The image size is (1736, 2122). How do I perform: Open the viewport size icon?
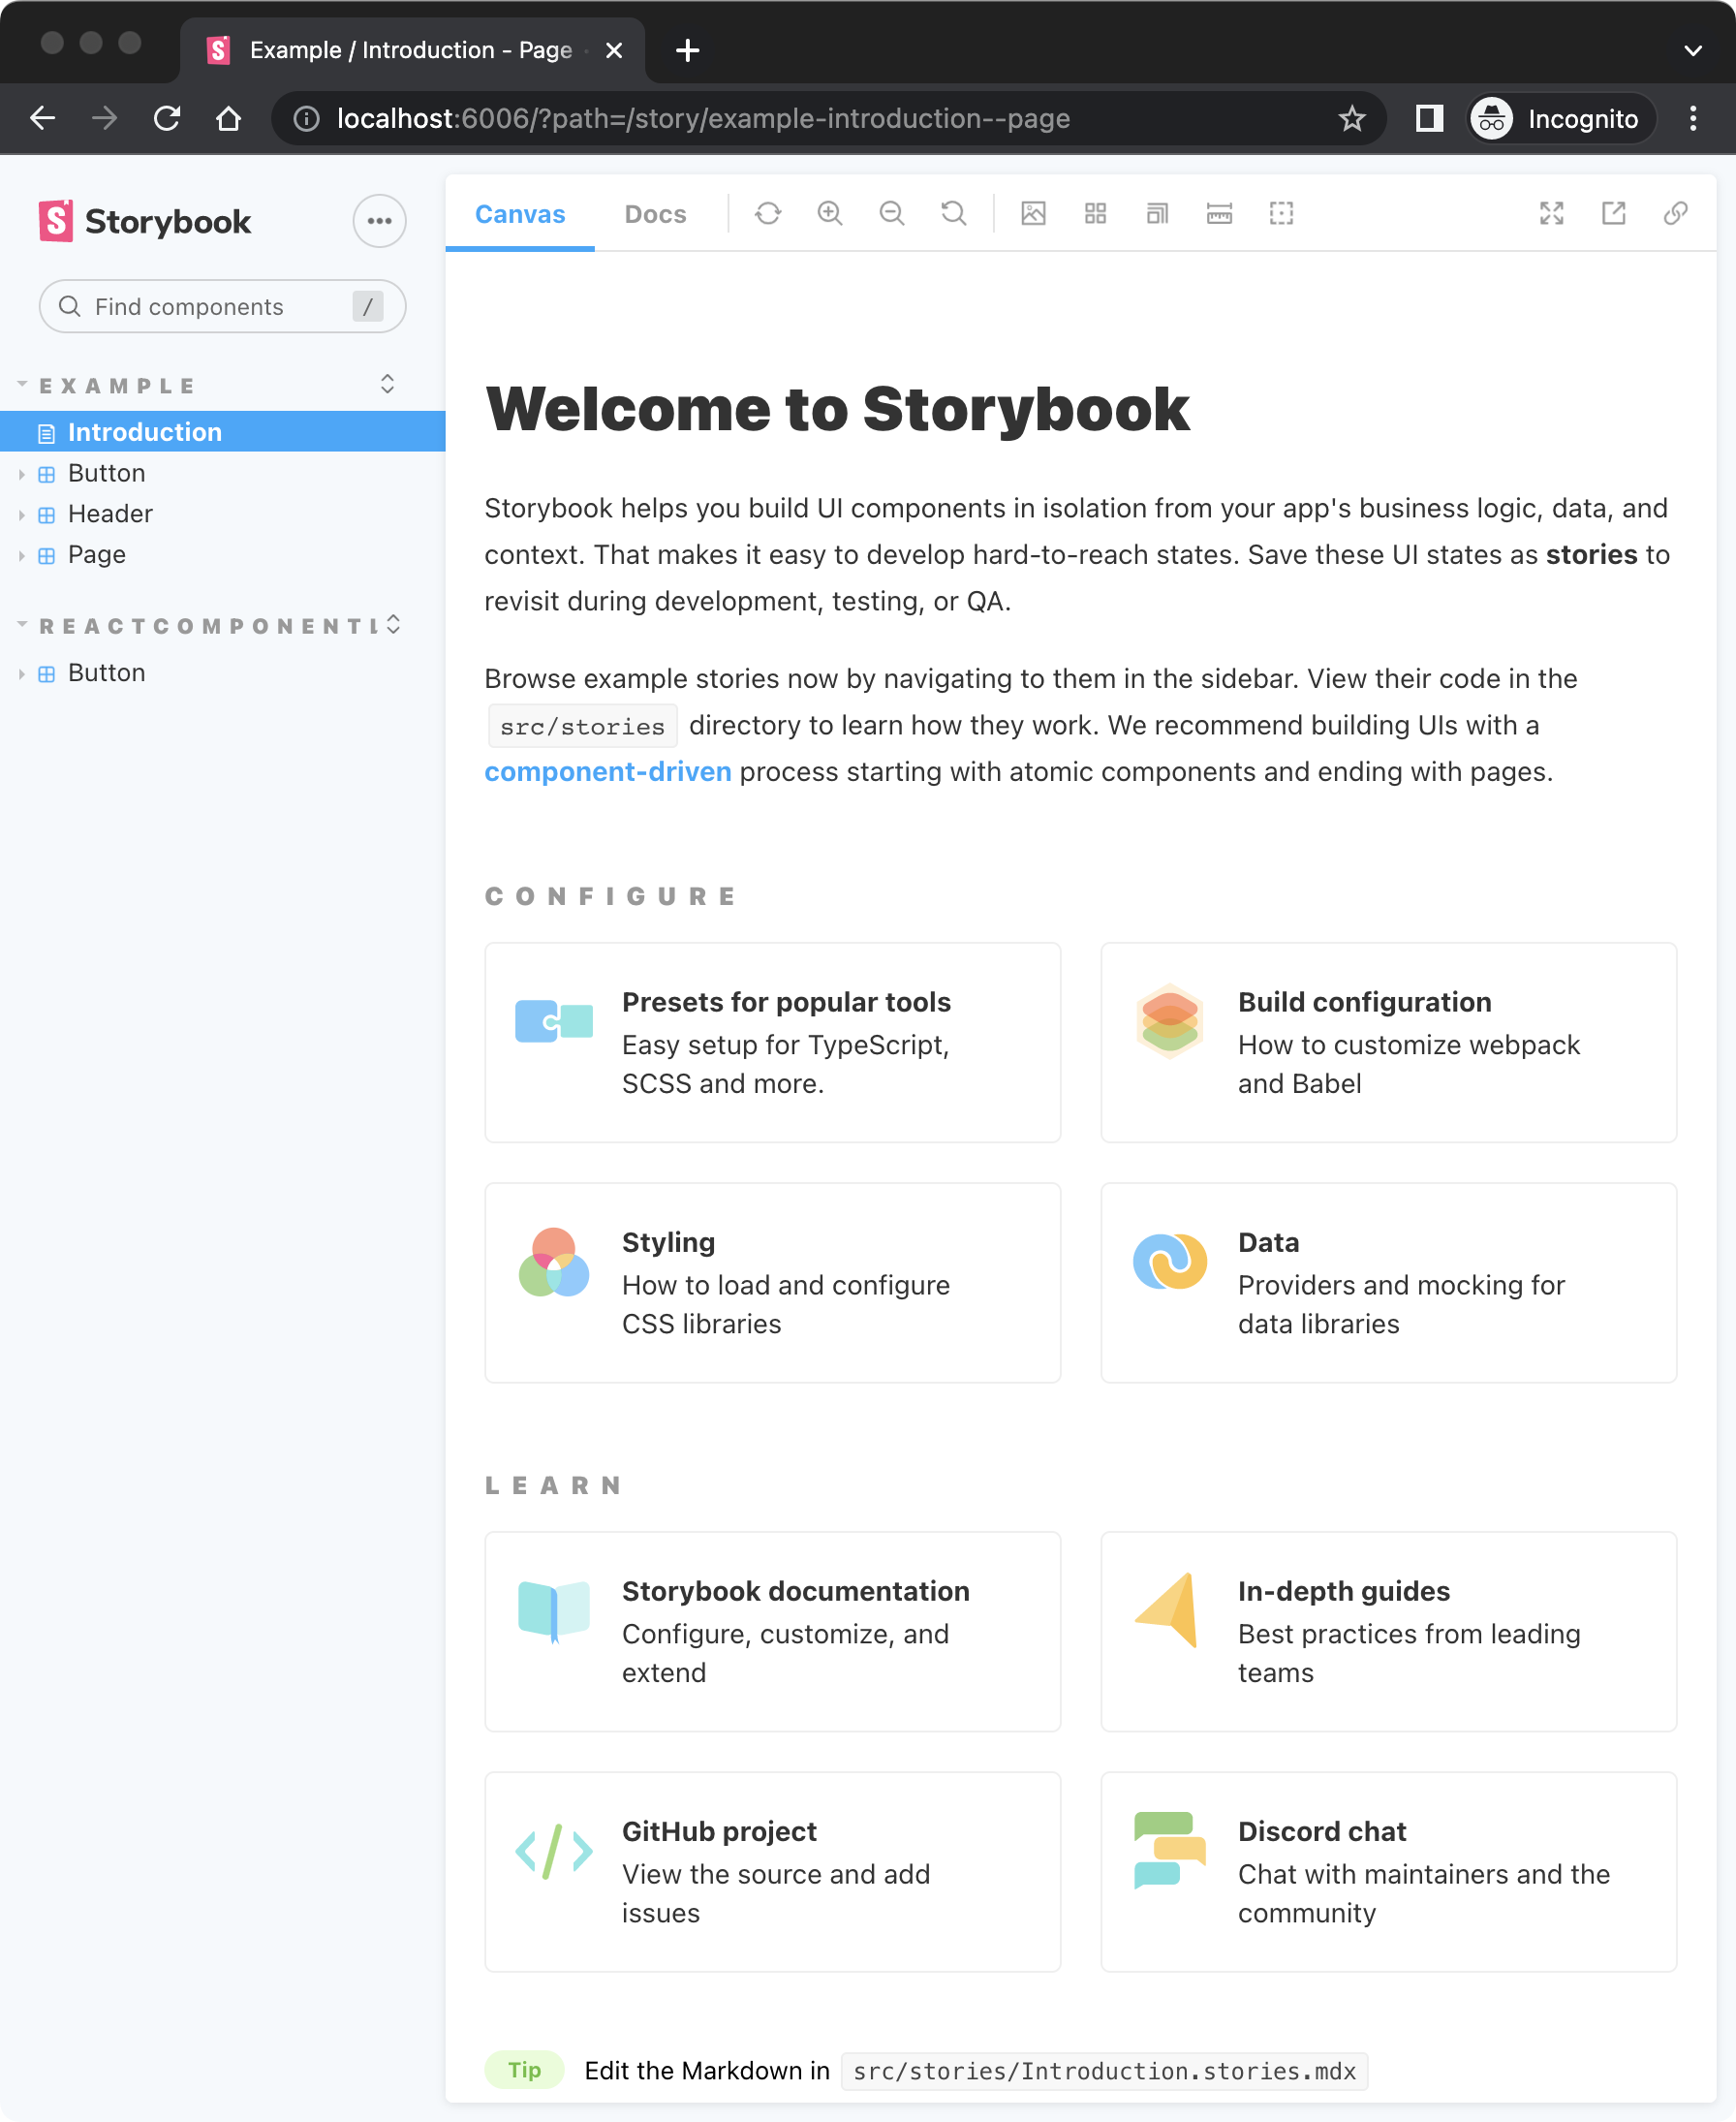click(1157, 213)
